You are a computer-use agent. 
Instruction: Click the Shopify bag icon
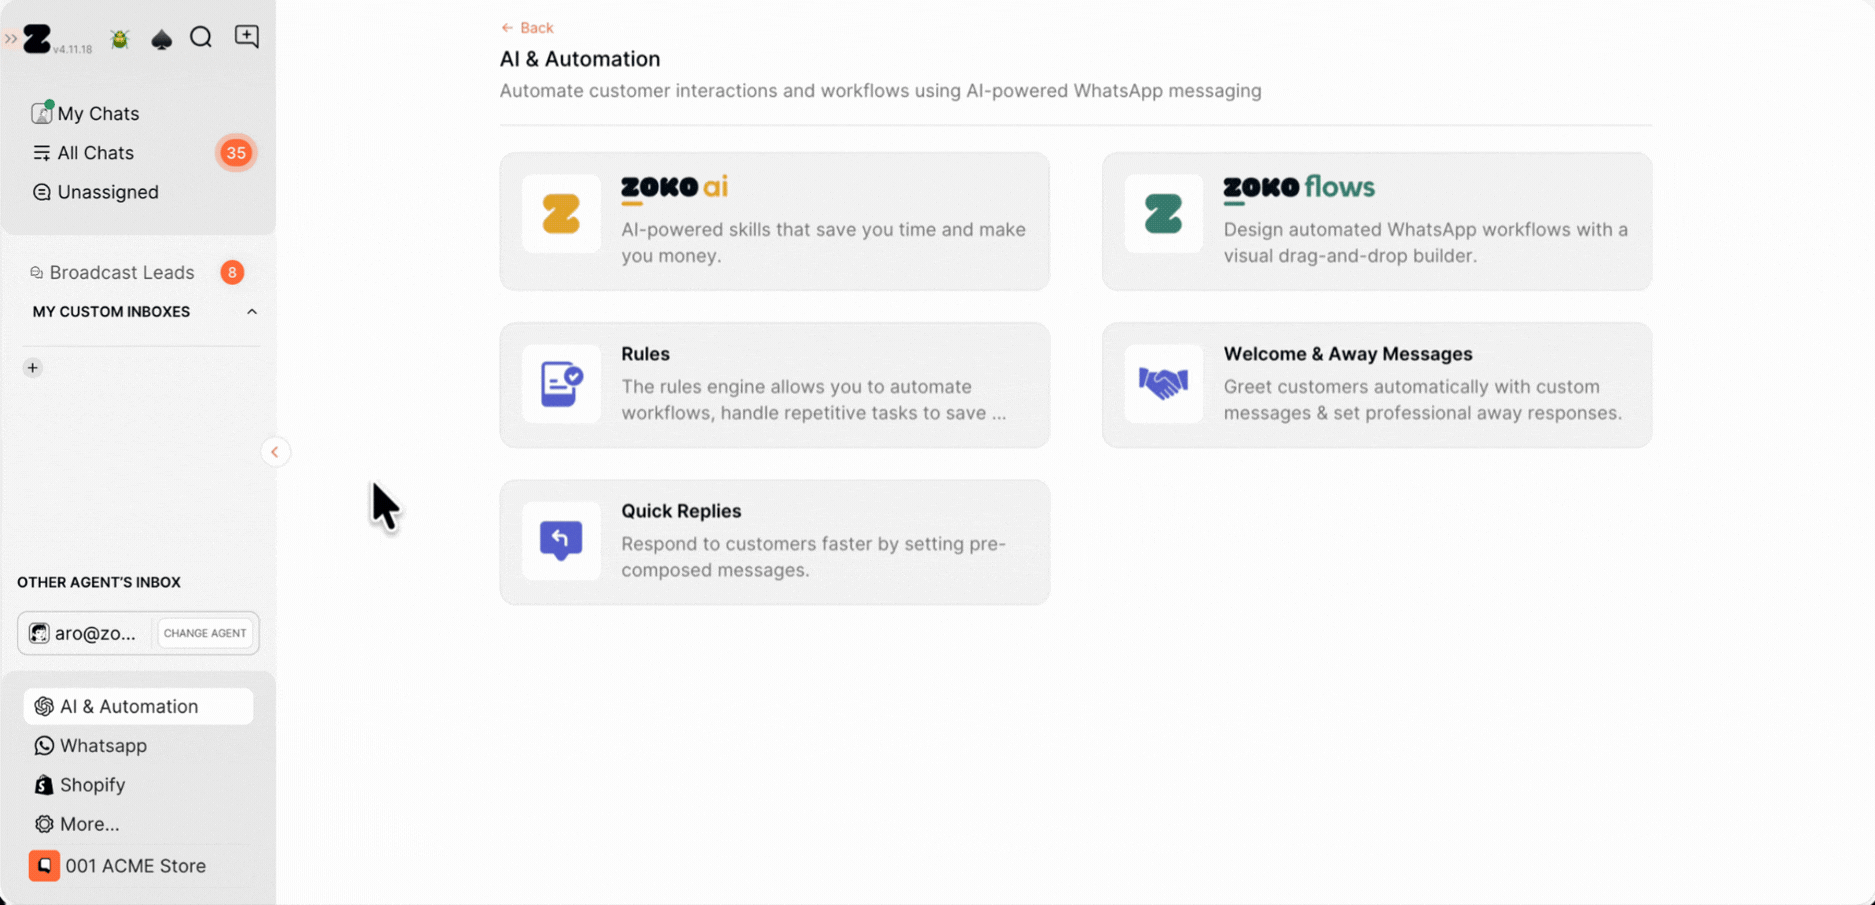click(43, 785)
